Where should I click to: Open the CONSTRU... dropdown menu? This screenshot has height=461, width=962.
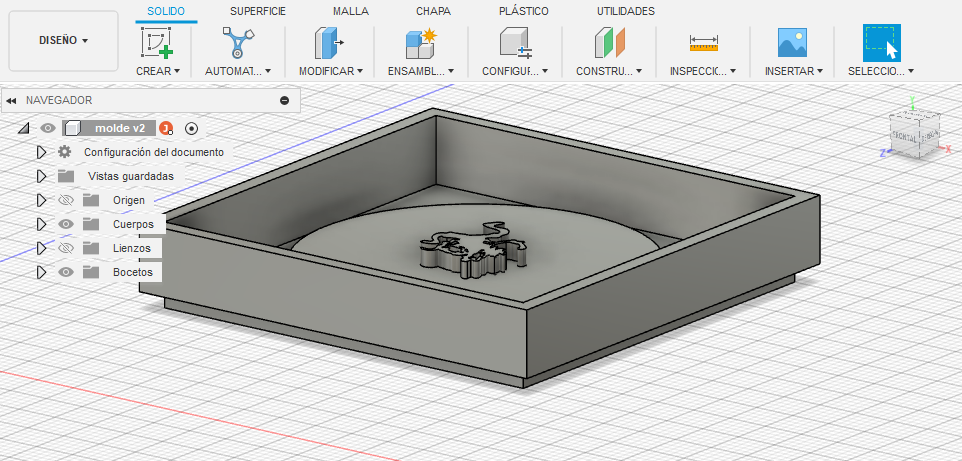[x=609, y=71]
